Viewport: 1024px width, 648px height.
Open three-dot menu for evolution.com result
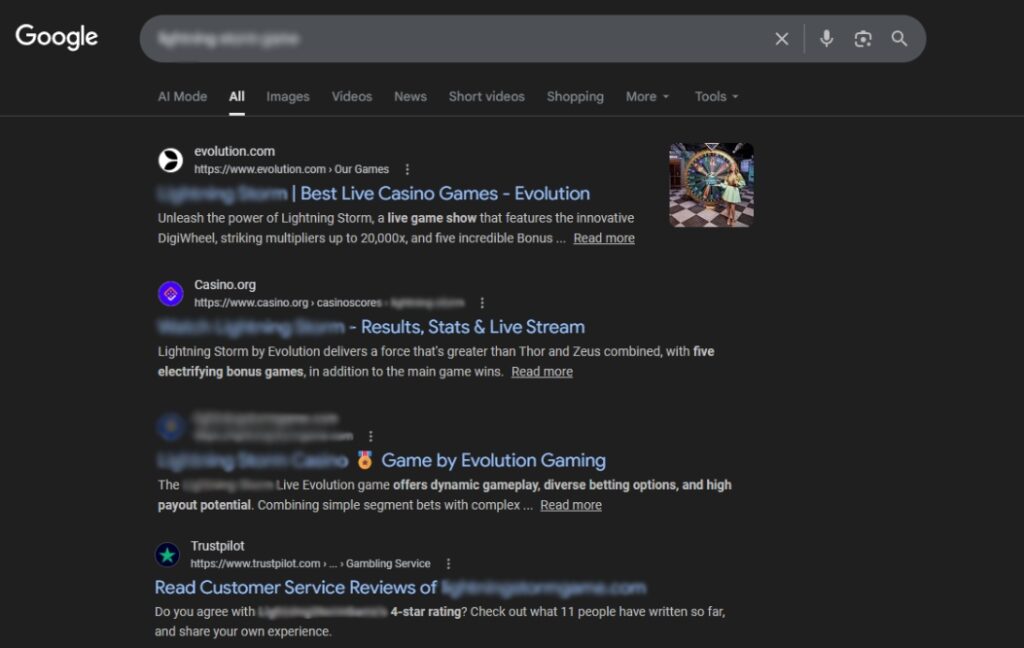click(x=407, y=169)
